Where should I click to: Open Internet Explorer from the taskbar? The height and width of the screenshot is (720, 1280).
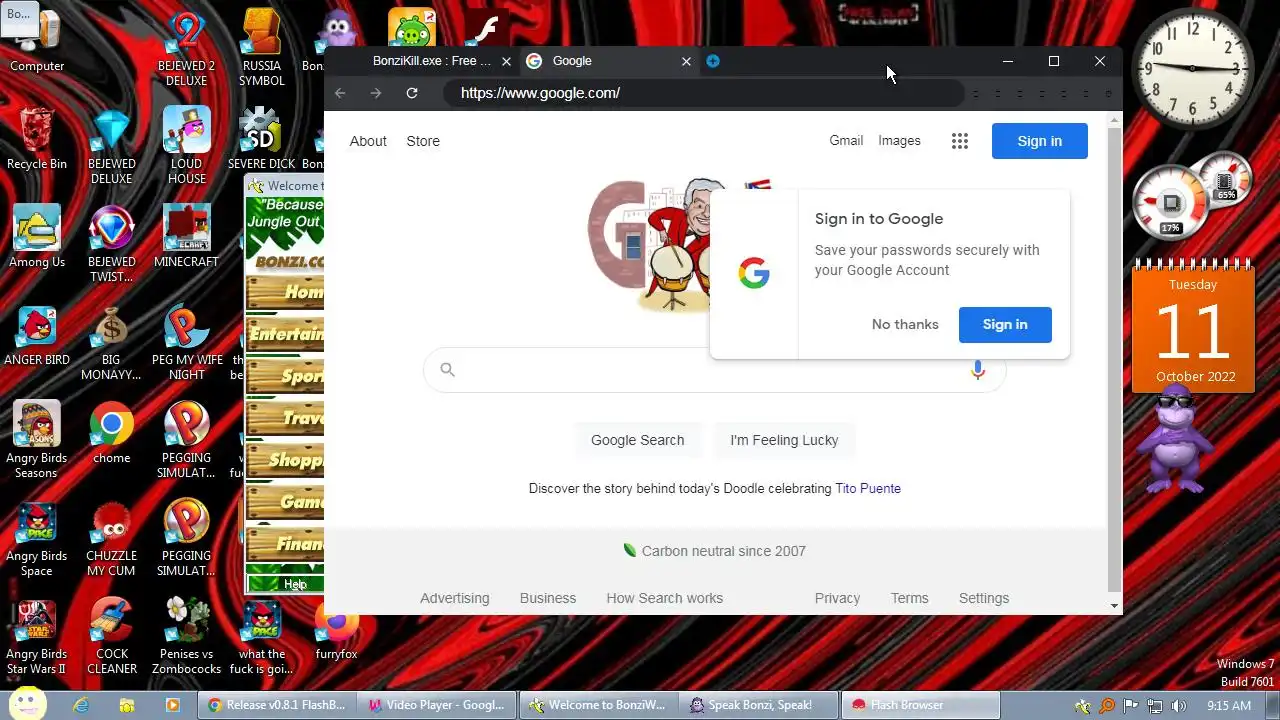pos(81,705)
